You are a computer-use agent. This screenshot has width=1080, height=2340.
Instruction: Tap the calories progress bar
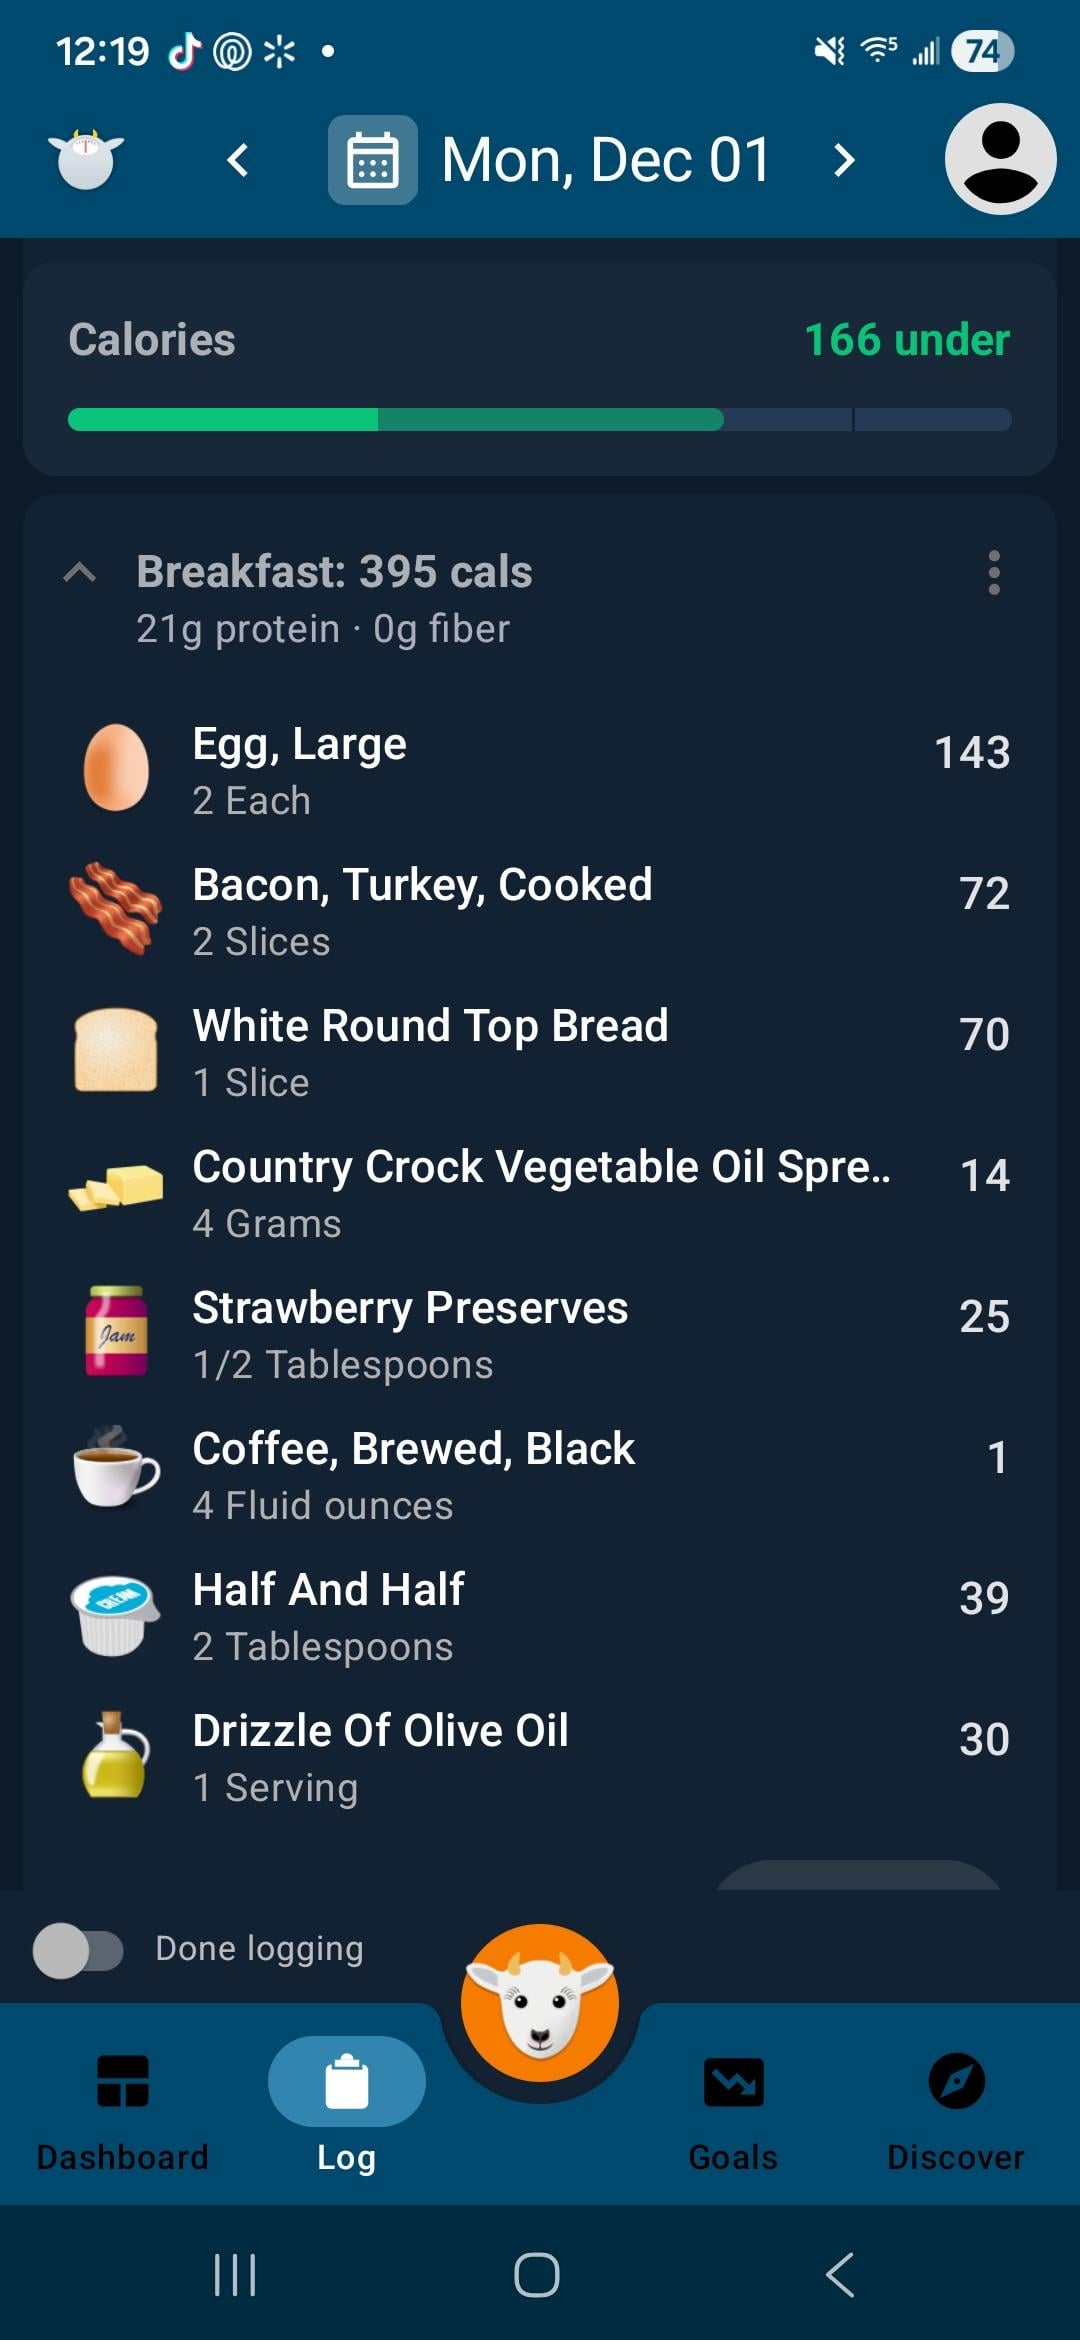coord(540,420)
